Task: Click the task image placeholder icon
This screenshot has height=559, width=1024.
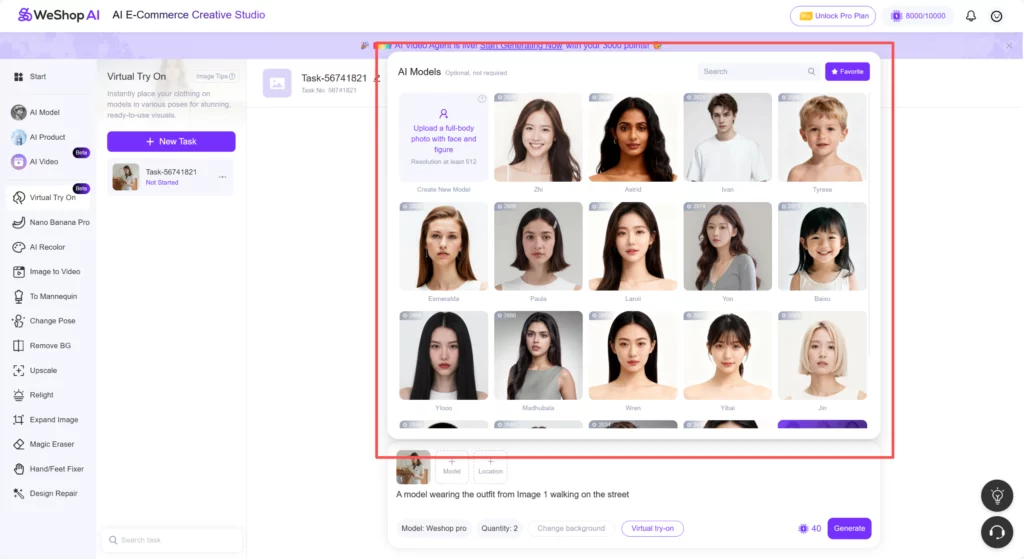Action: (x=277, y=84)
